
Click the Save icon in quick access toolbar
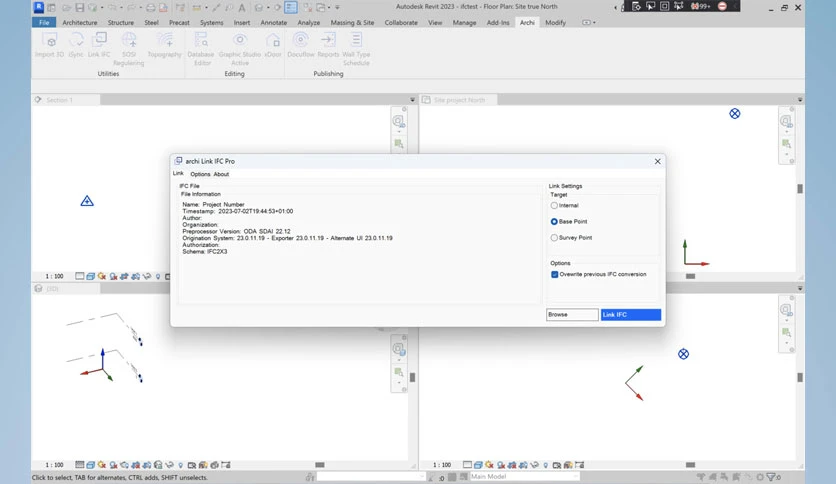point(79,7)
